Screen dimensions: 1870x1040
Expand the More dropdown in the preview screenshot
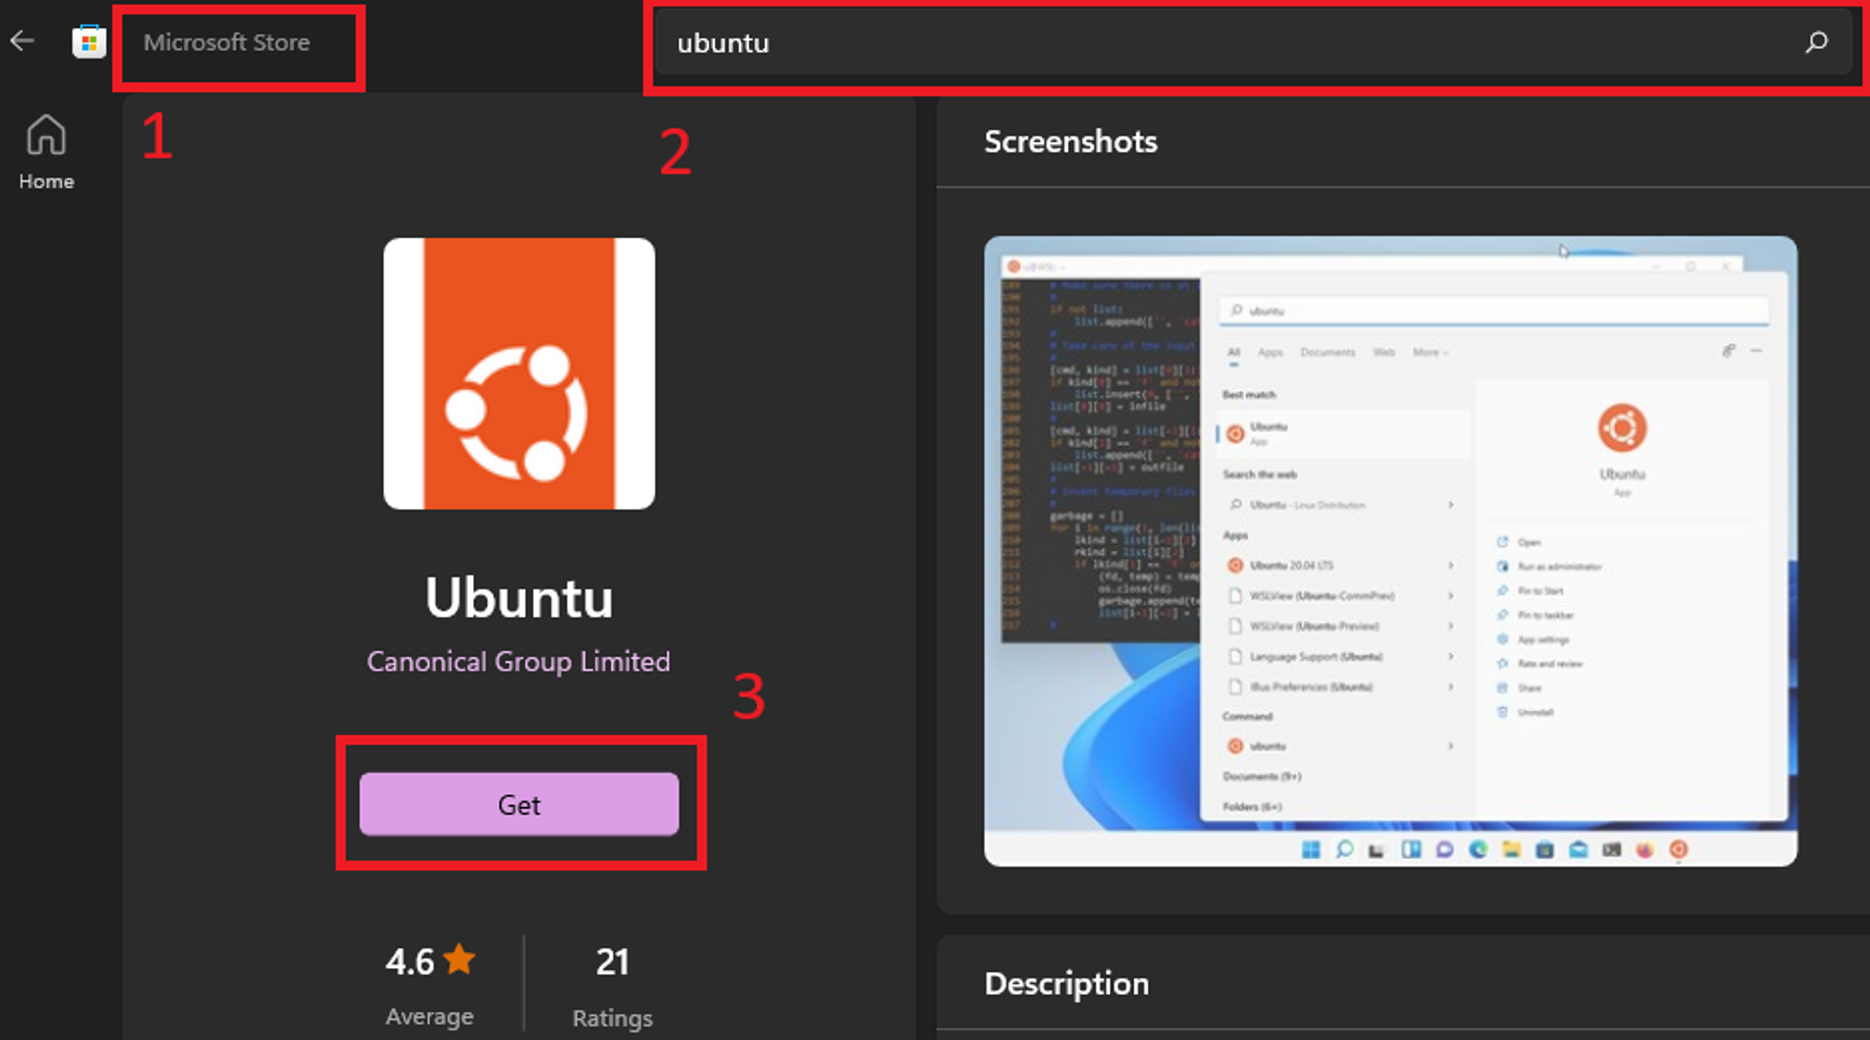pos(1430,352)
